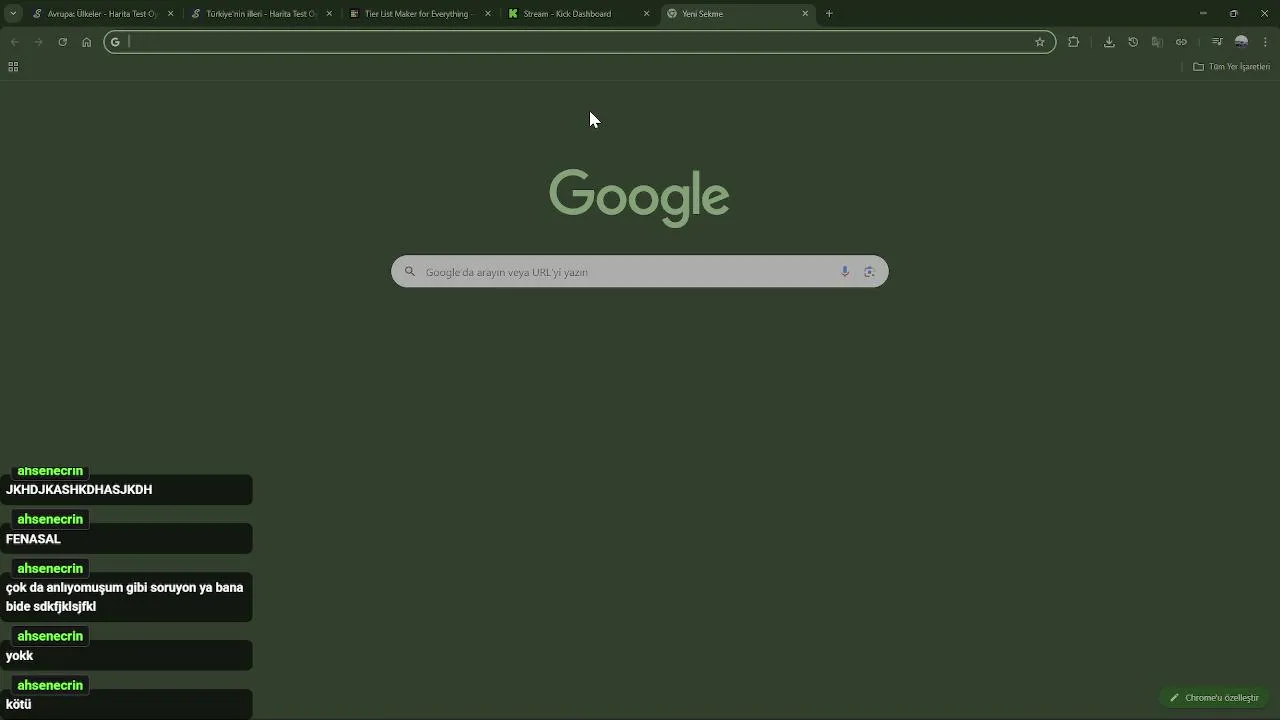Viewport: 1280px width, 720px height.
Task: Open the Downloads tray icon
Action: click(x=1109, y=42)
